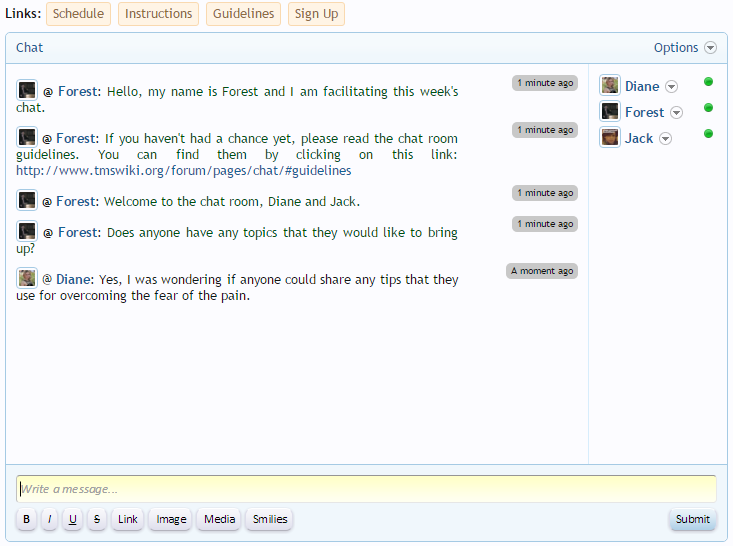Click Diane's avatar in user list

610,86
